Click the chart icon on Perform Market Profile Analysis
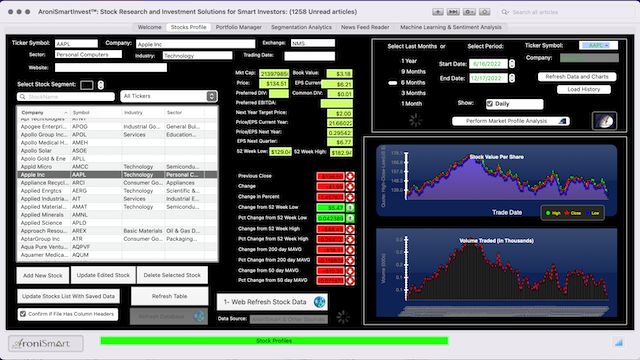Viewport: 640px width, 360px height. click(x=562, y=121)
